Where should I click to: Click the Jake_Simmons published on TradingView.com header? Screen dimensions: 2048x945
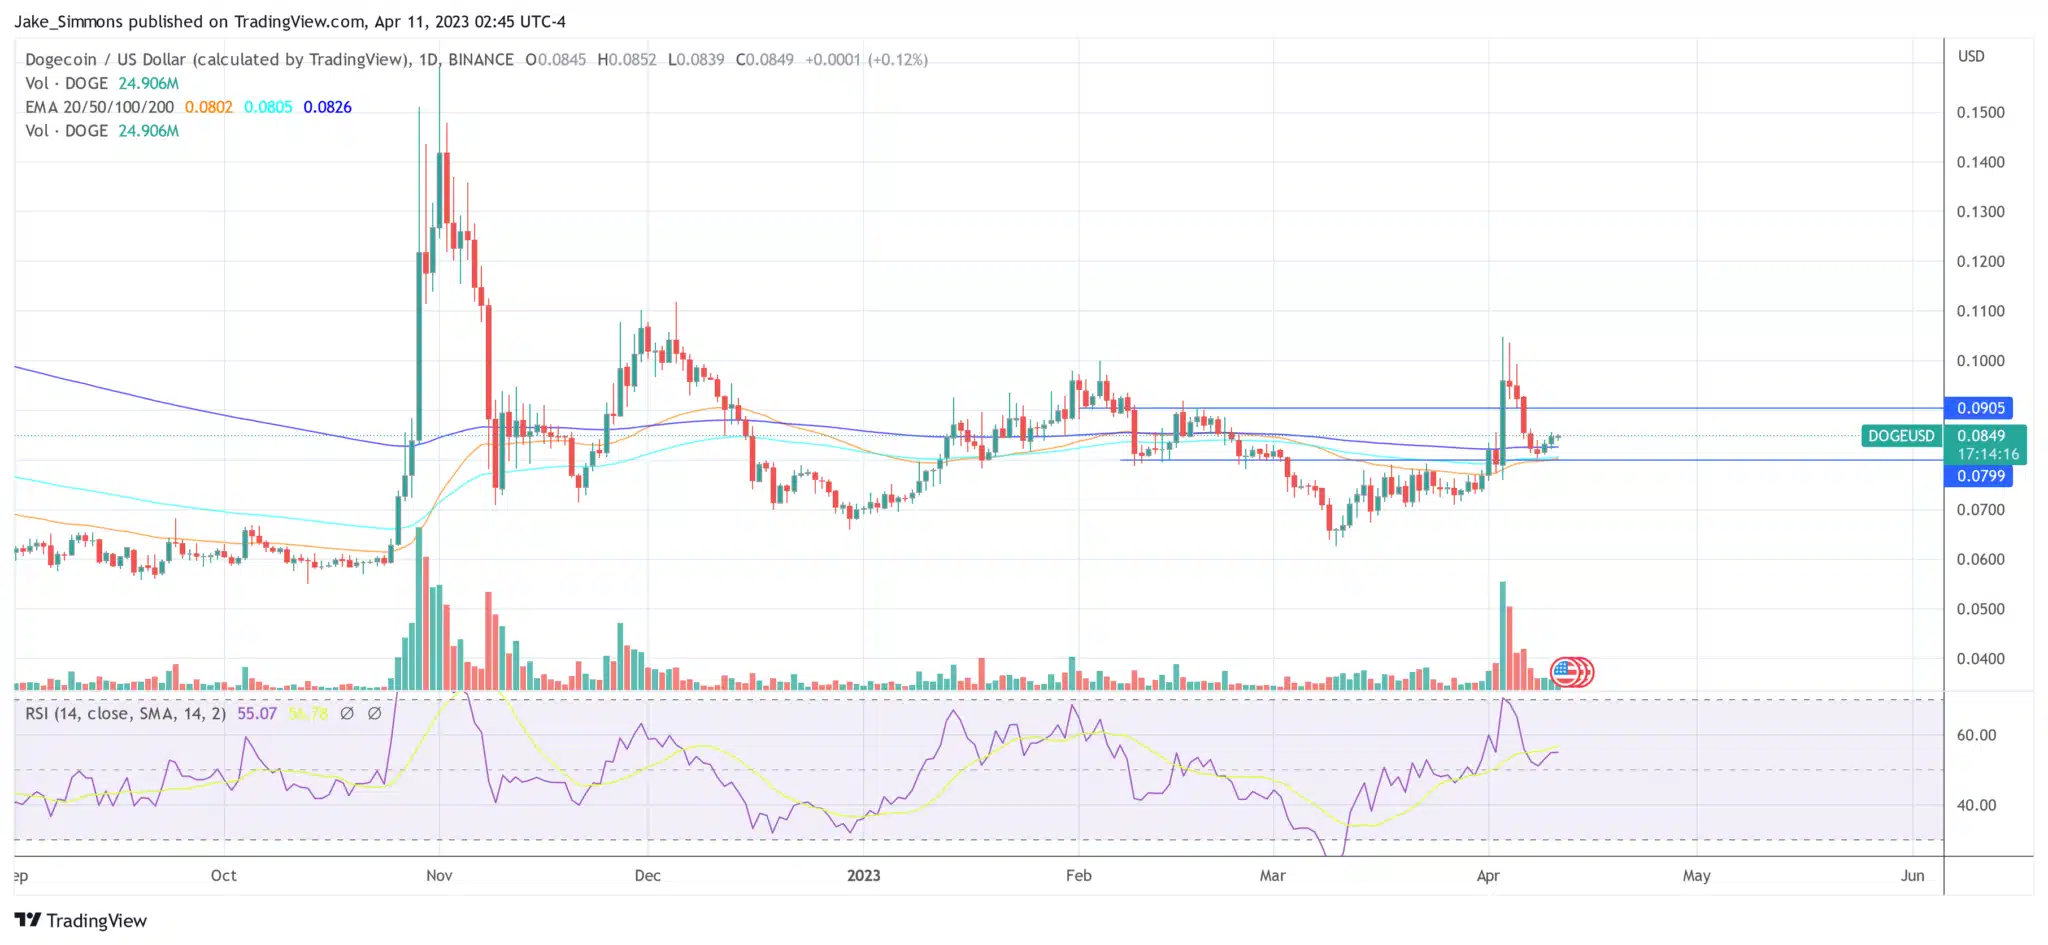pos(290,21)
